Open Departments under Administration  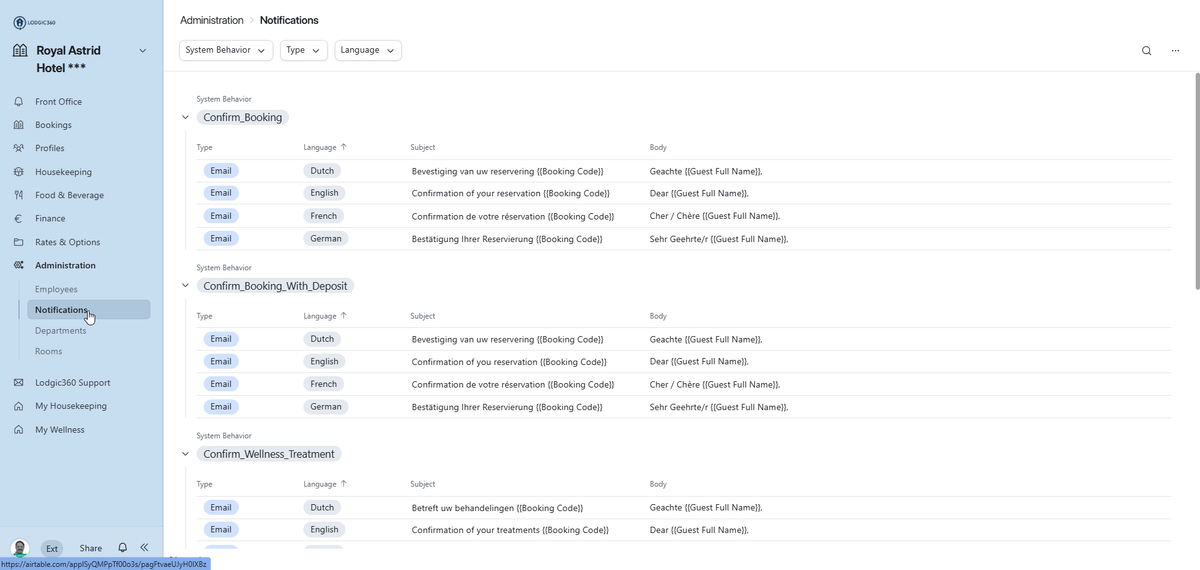(x=60, y=331)
